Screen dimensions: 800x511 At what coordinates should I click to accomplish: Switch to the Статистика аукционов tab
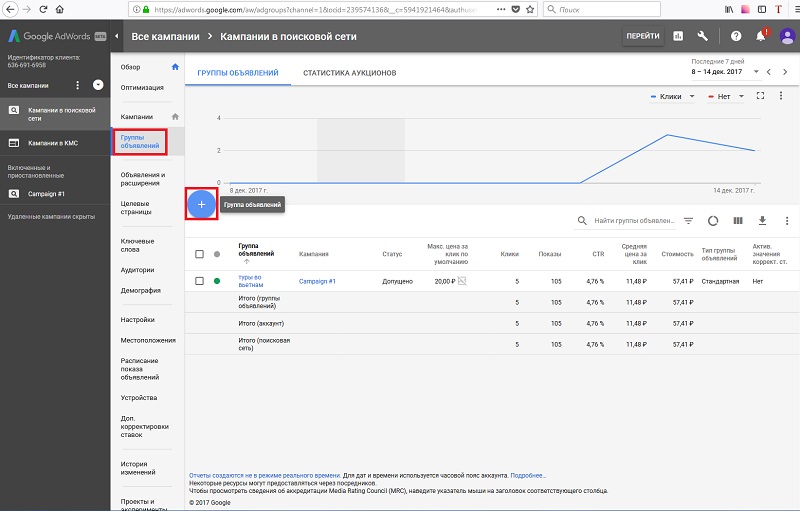(x=349, y=73)
